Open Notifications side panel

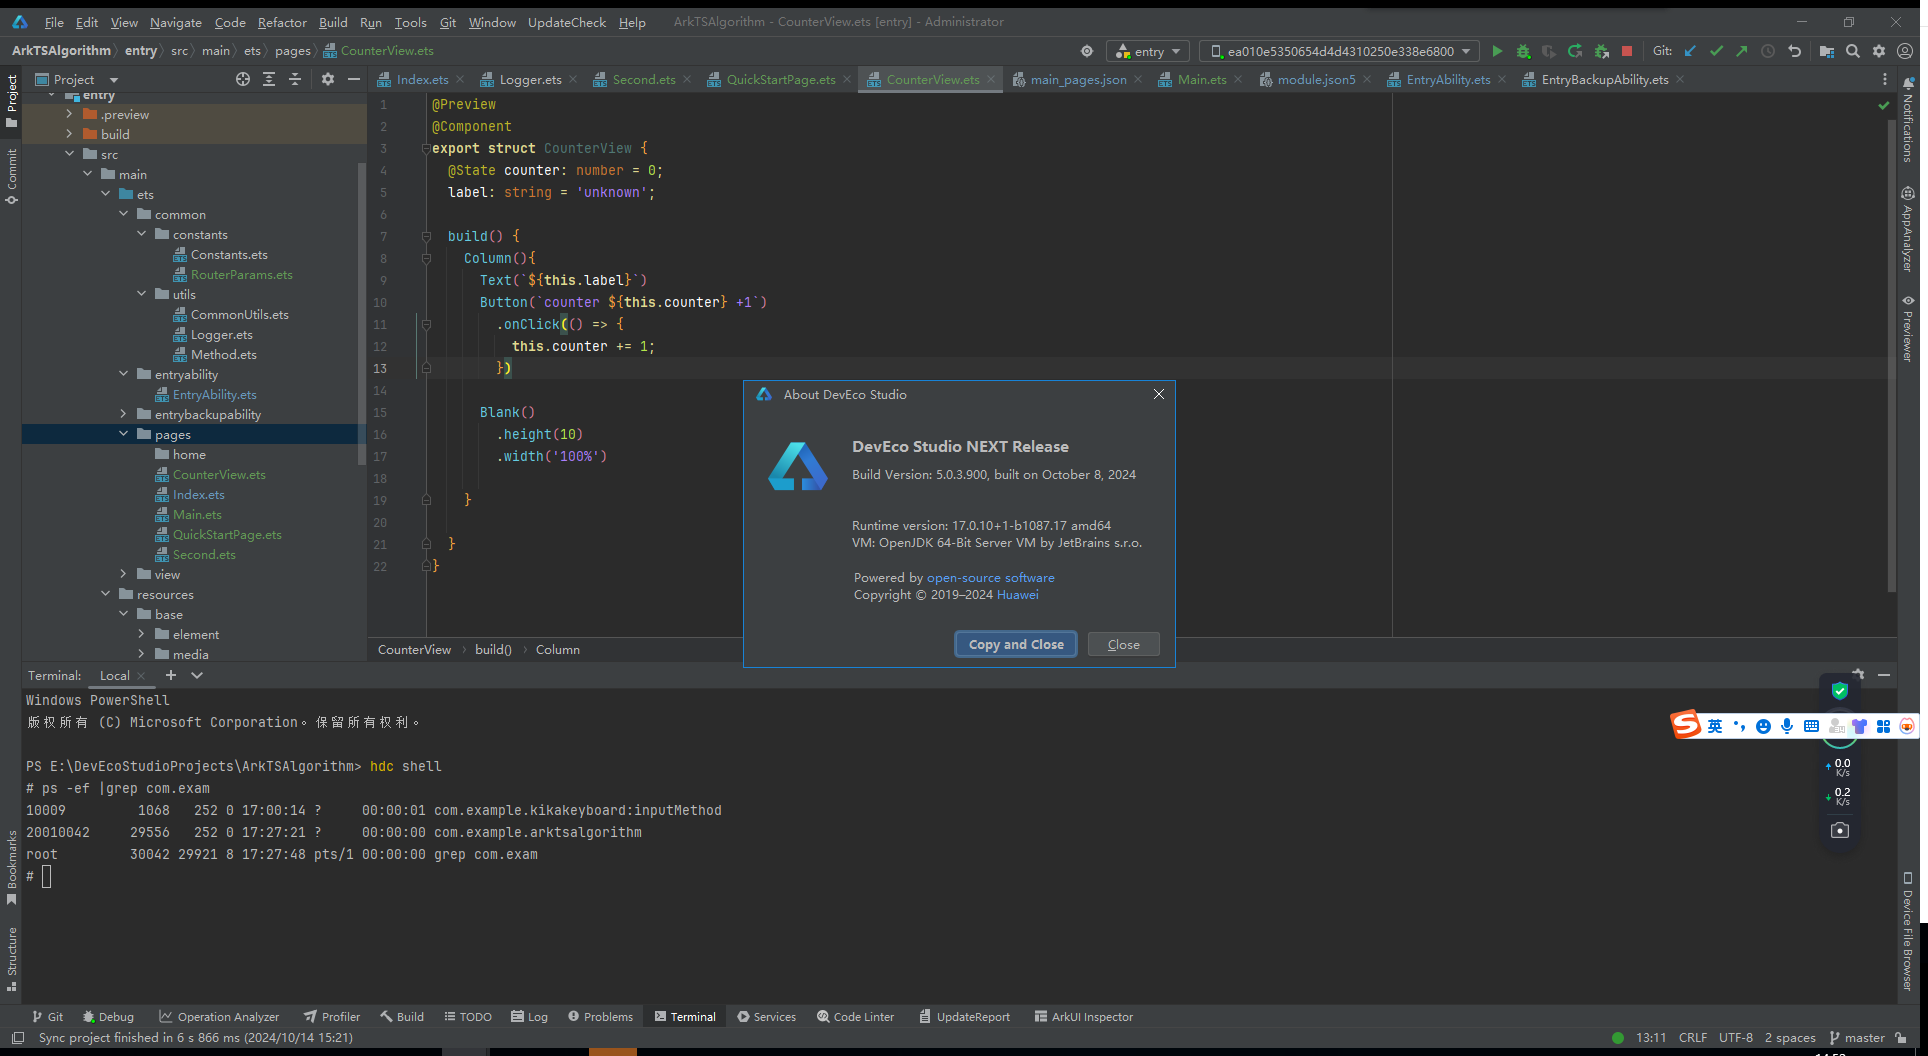tap(1908, 119)
